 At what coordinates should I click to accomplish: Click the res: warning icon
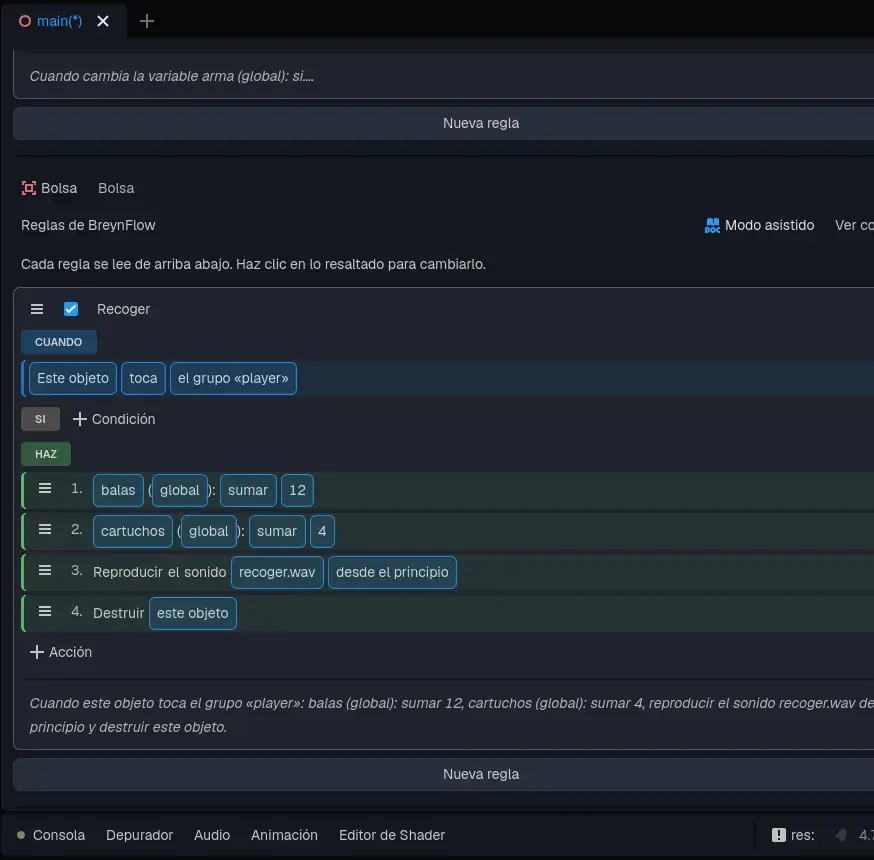(x=779, y=835)
